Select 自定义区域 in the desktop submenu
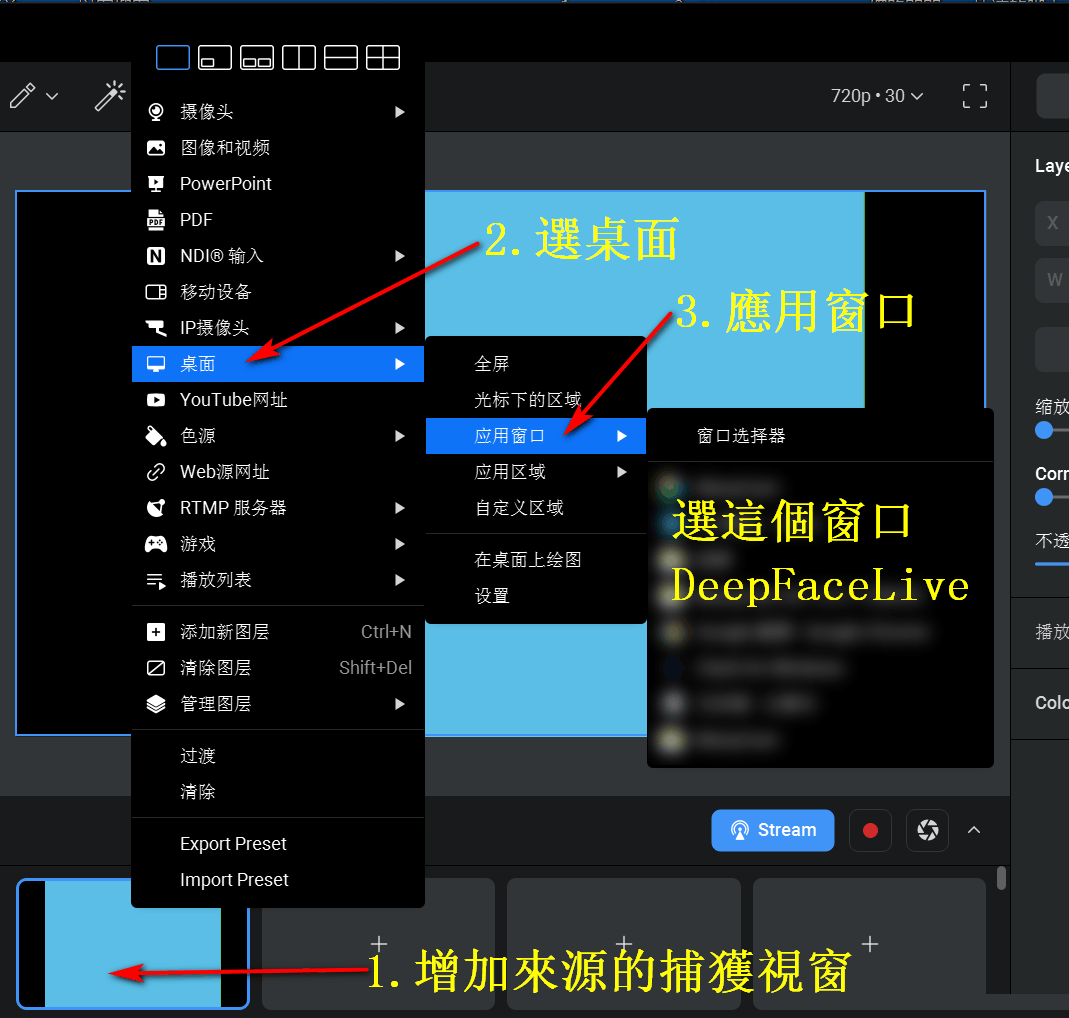 point(536,508)
